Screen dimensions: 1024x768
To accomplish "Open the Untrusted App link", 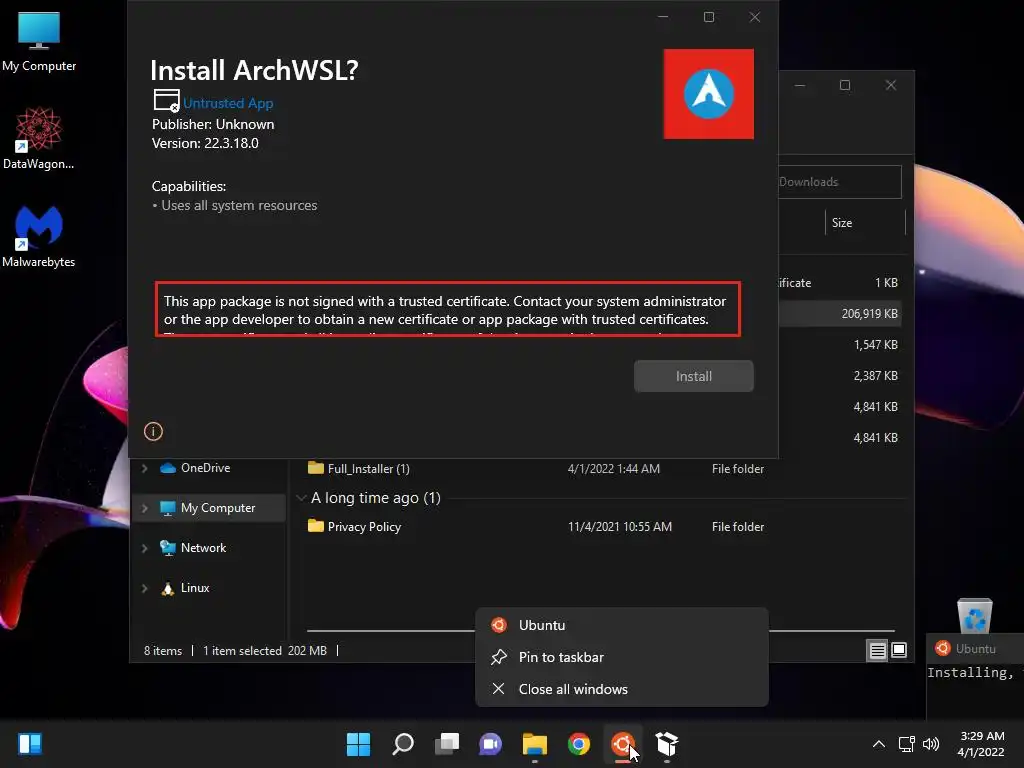I will tap(228, 103).
